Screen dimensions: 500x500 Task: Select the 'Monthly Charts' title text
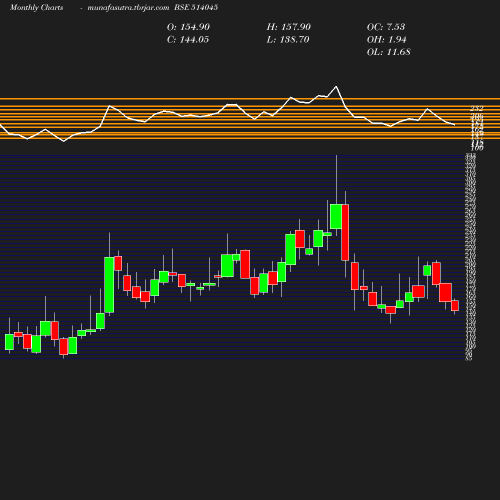pos(36,7)
